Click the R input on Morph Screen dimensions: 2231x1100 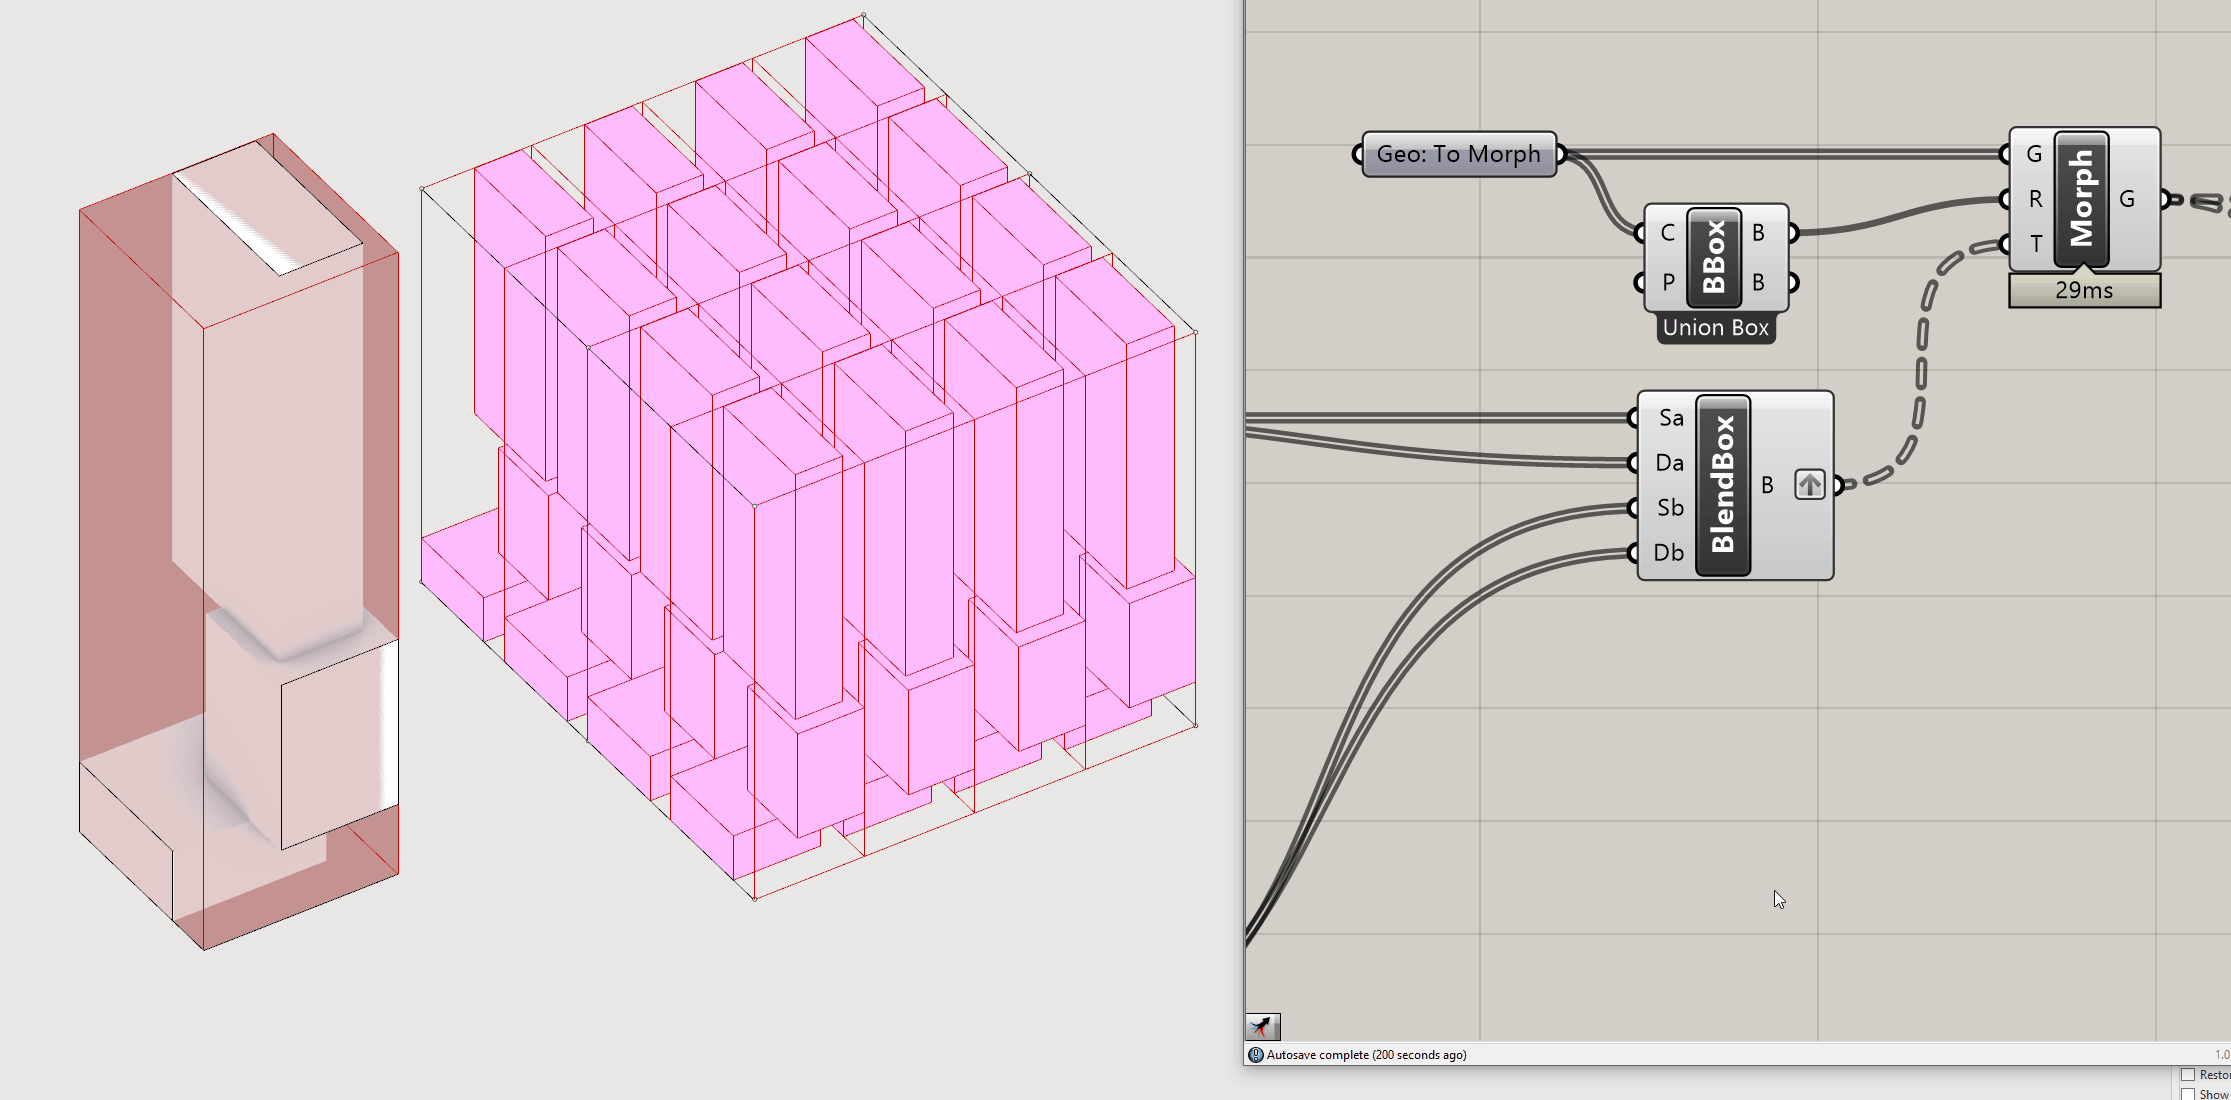[2035, 199]
